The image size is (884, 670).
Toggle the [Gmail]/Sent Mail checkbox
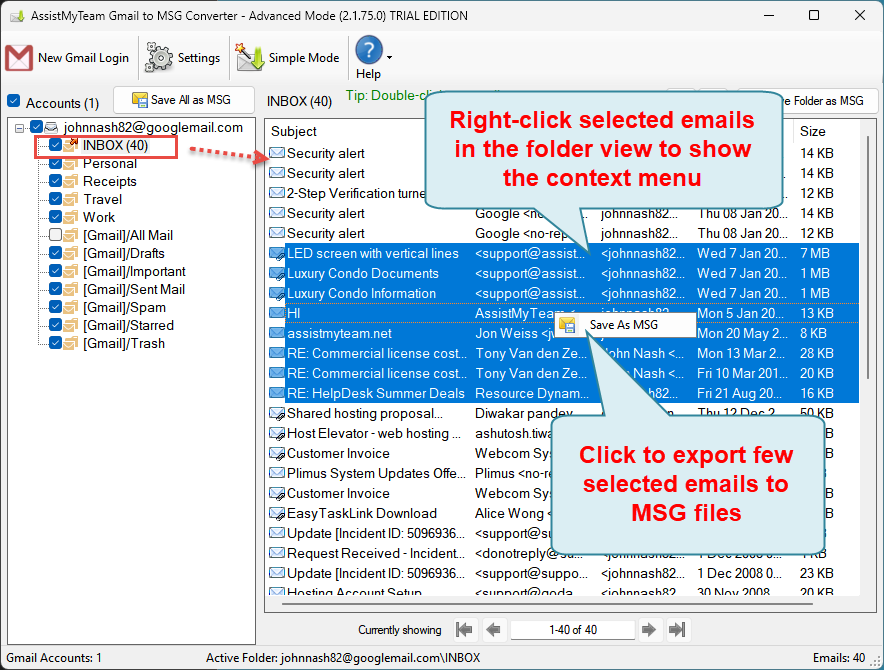click(x=55, y=289)
